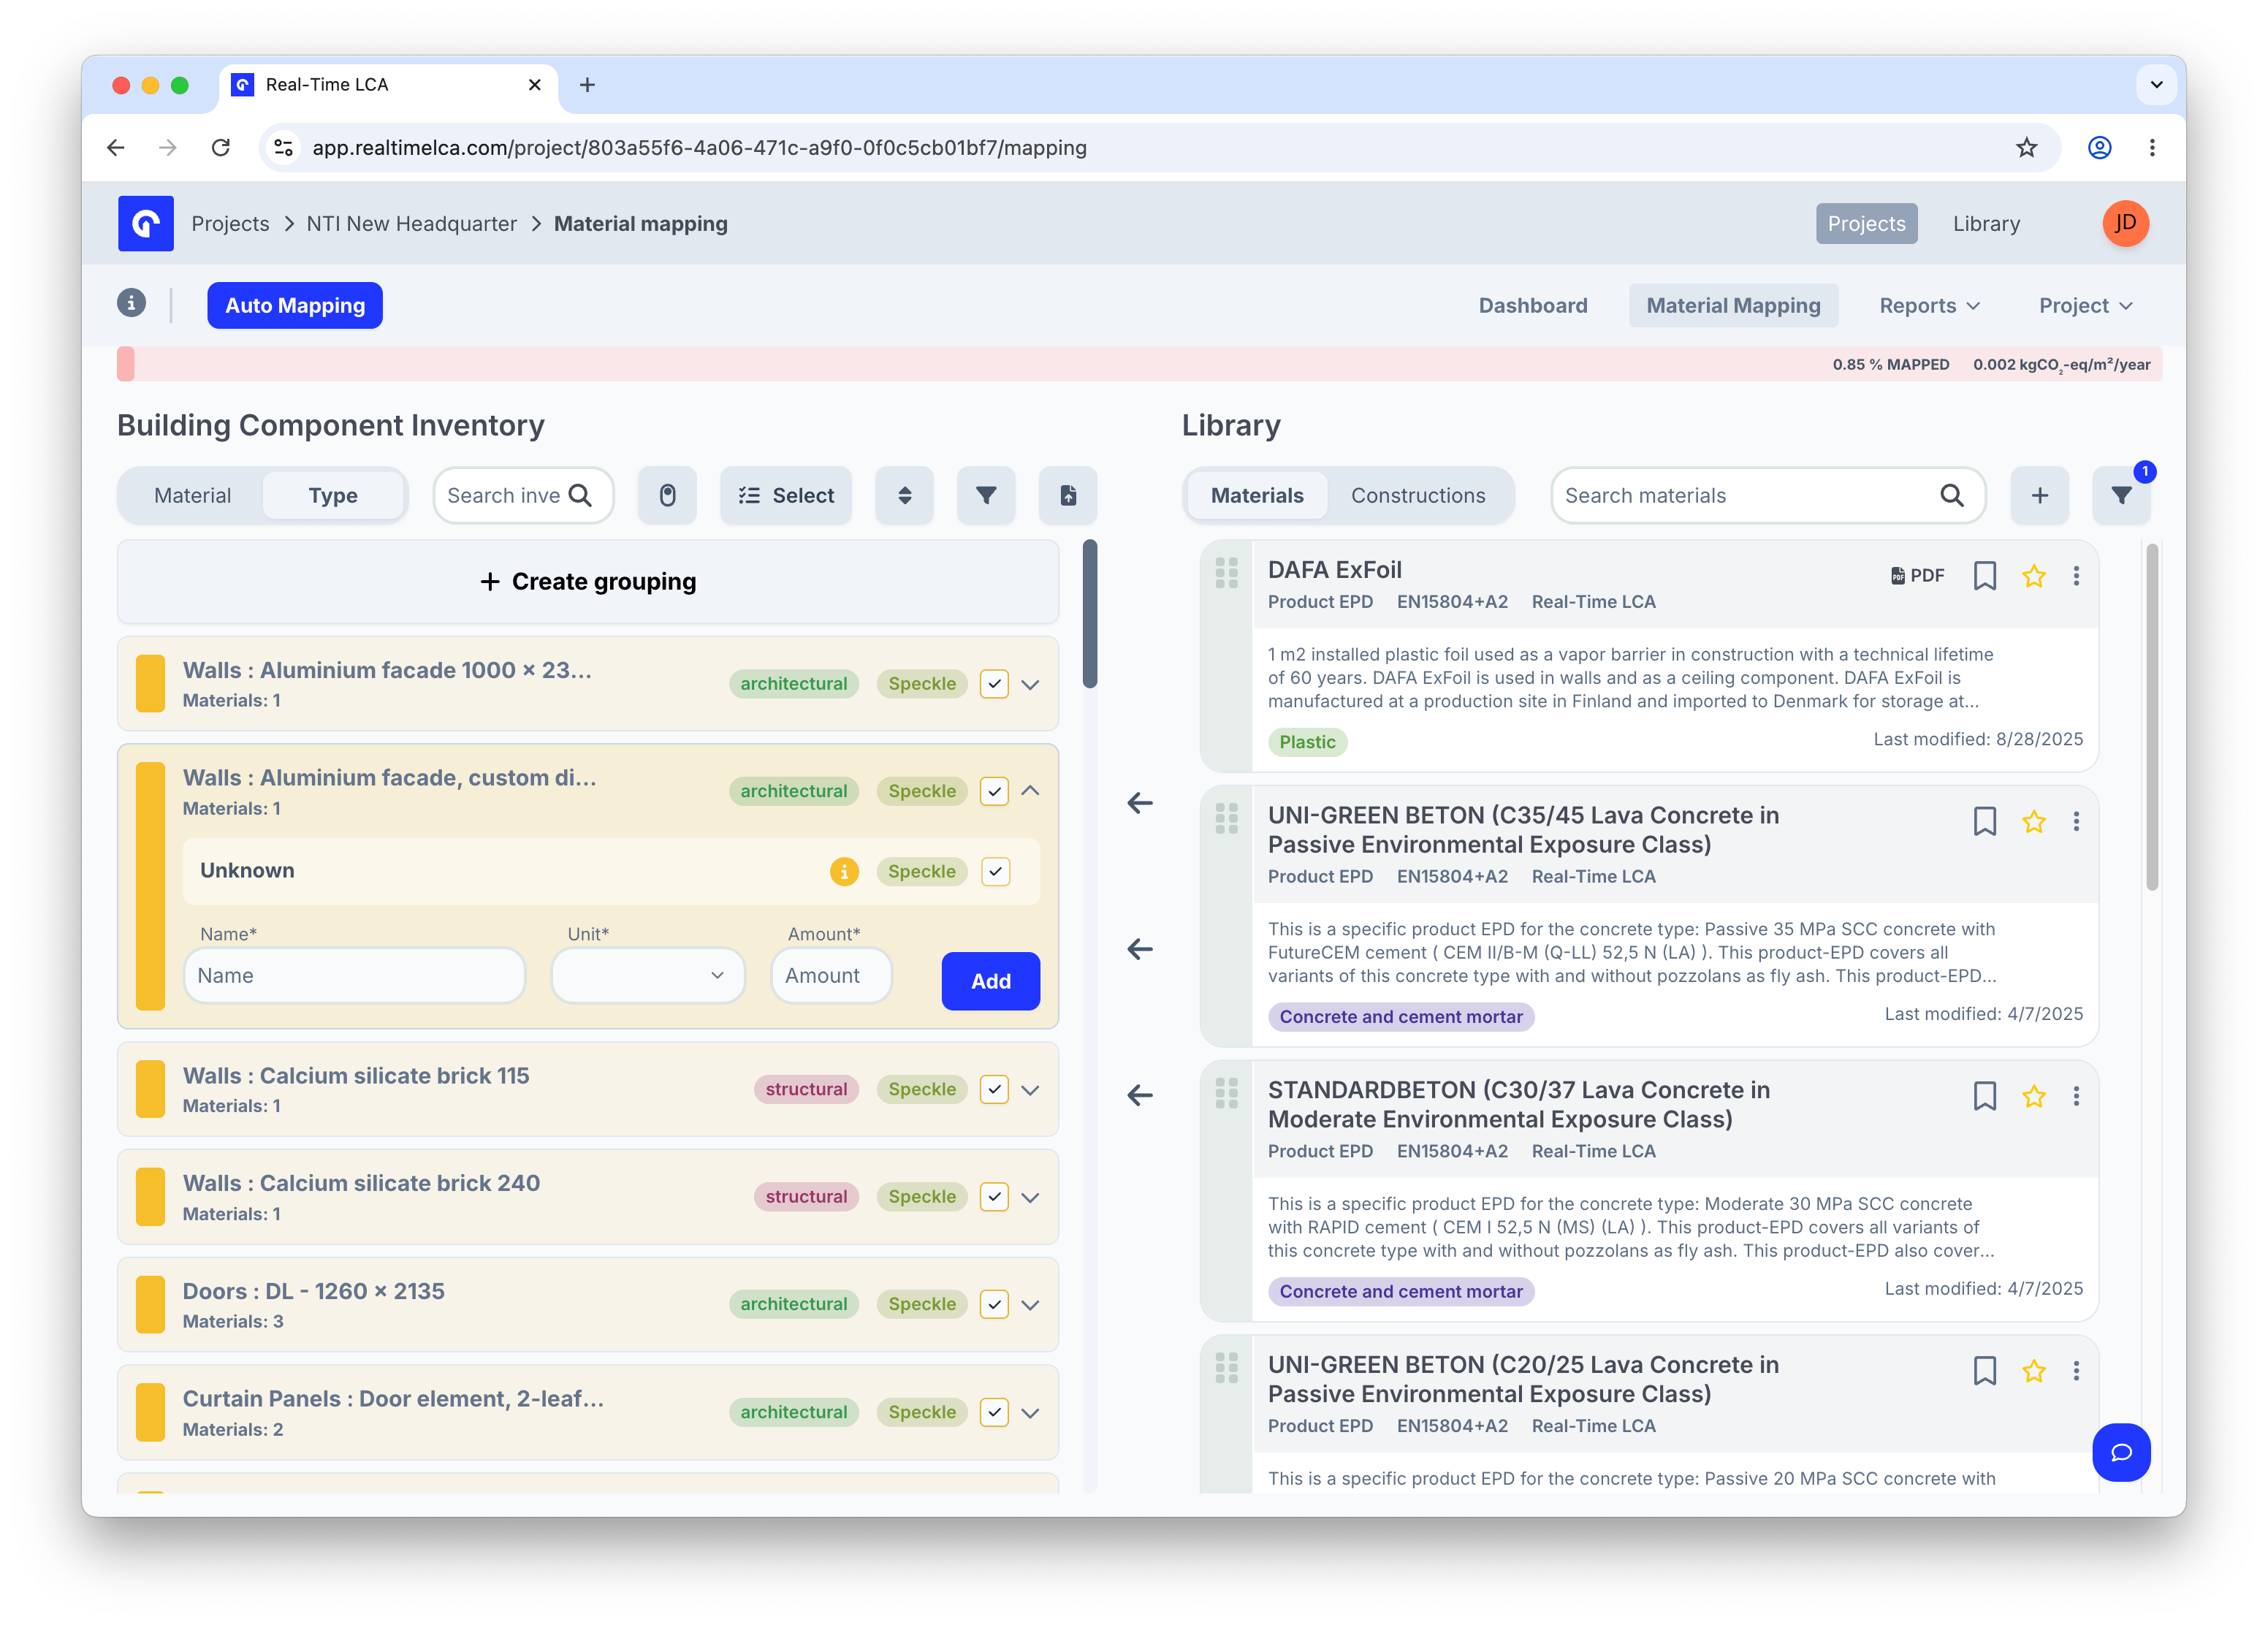
Task: Expand Curtain Panels Door element row
Action: pyautogui.click(x=1030, y=1412)
